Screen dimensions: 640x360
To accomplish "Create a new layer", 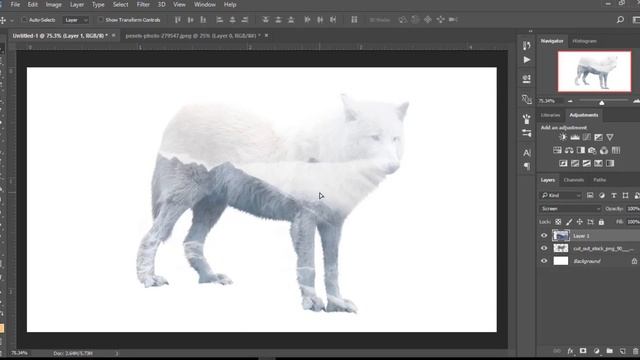I will tap(622, 351).
